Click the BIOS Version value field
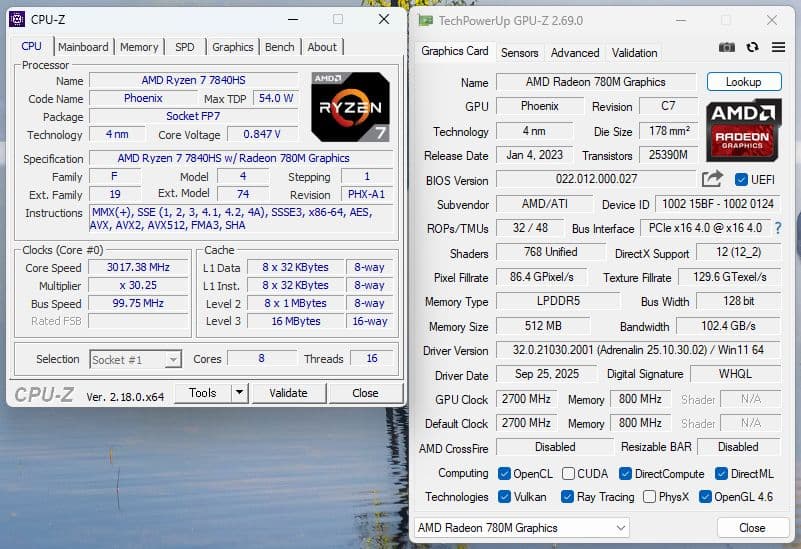The height and width of the screenshot is (549, 801). pos(596,179)
